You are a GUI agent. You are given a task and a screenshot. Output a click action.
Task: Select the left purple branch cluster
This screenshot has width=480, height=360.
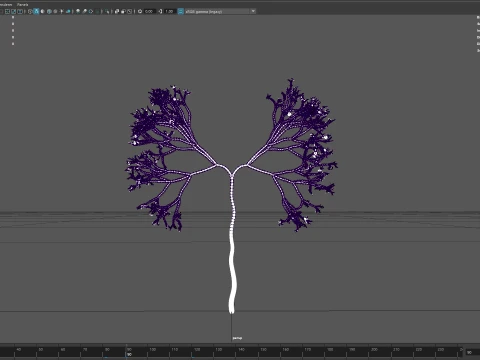(160, 157)
